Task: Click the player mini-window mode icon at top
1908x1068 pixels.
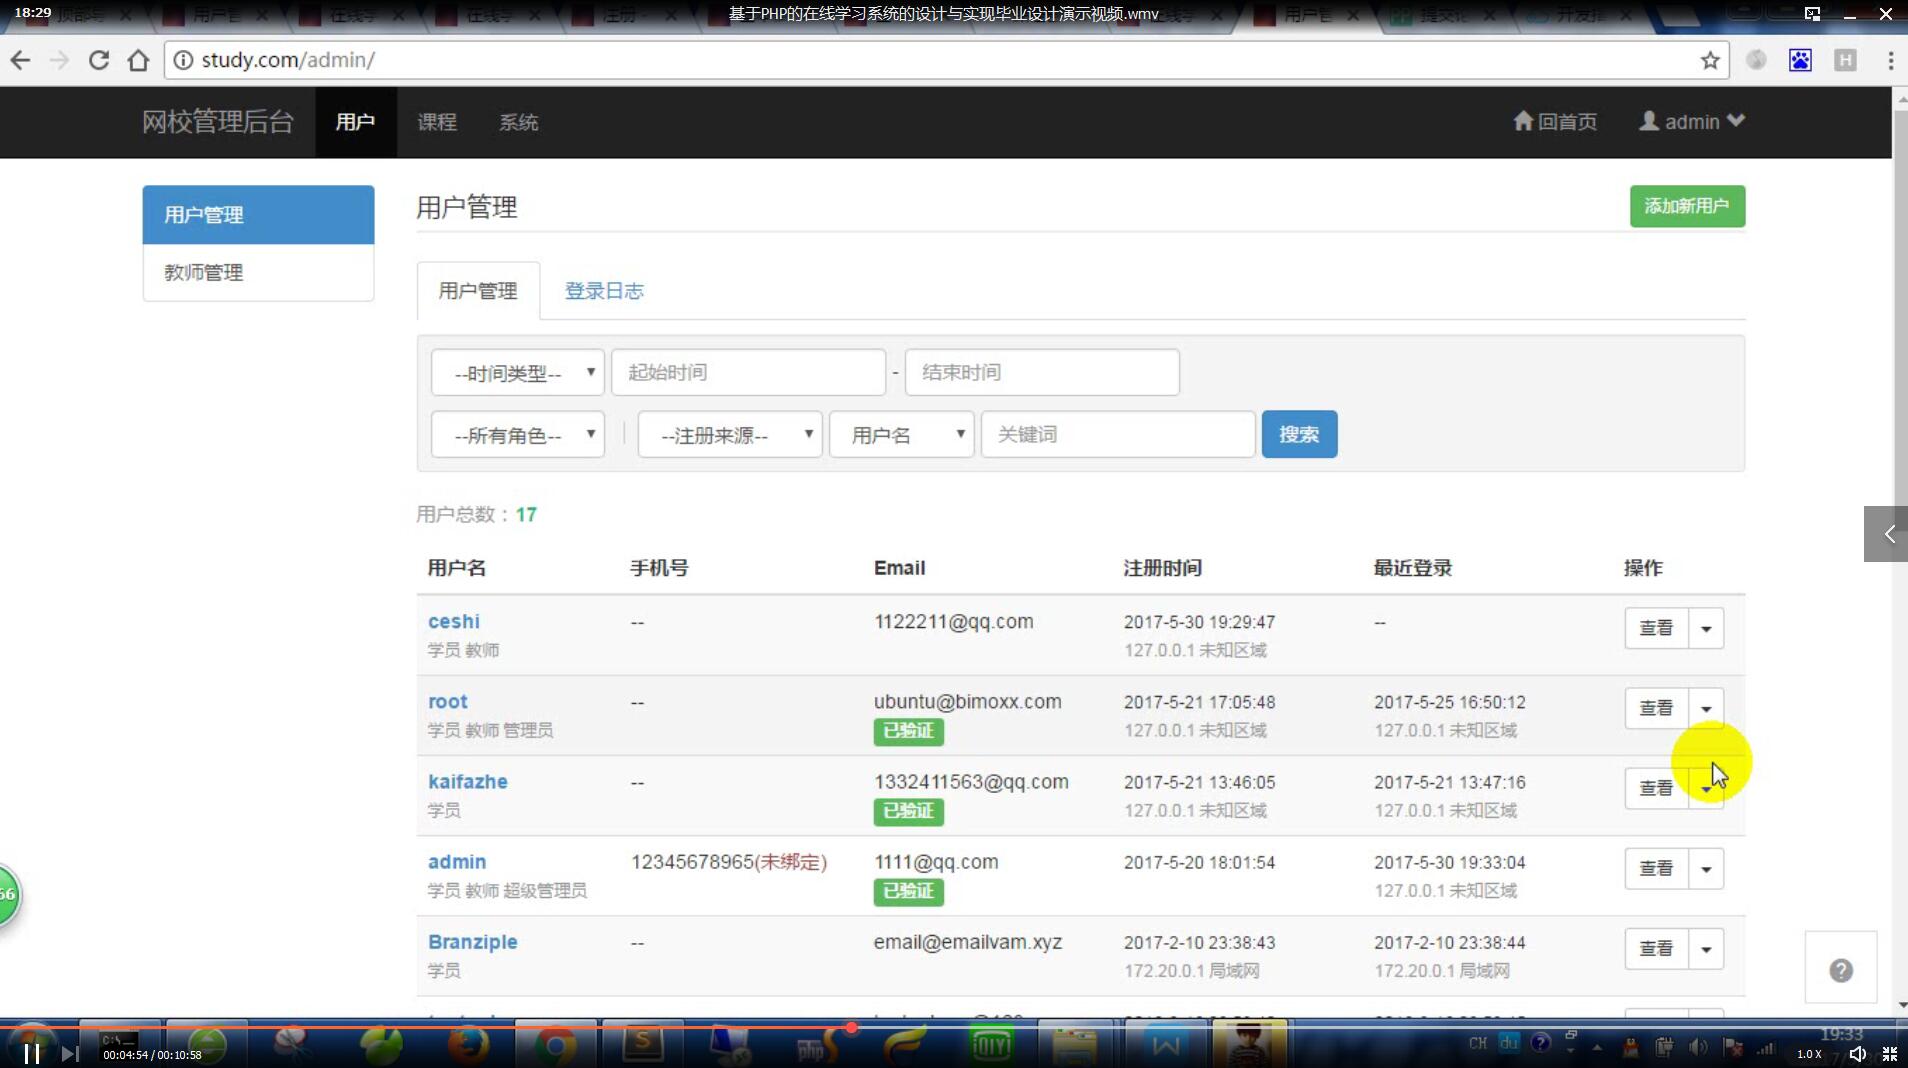Action: click(x=1812, y=13)
